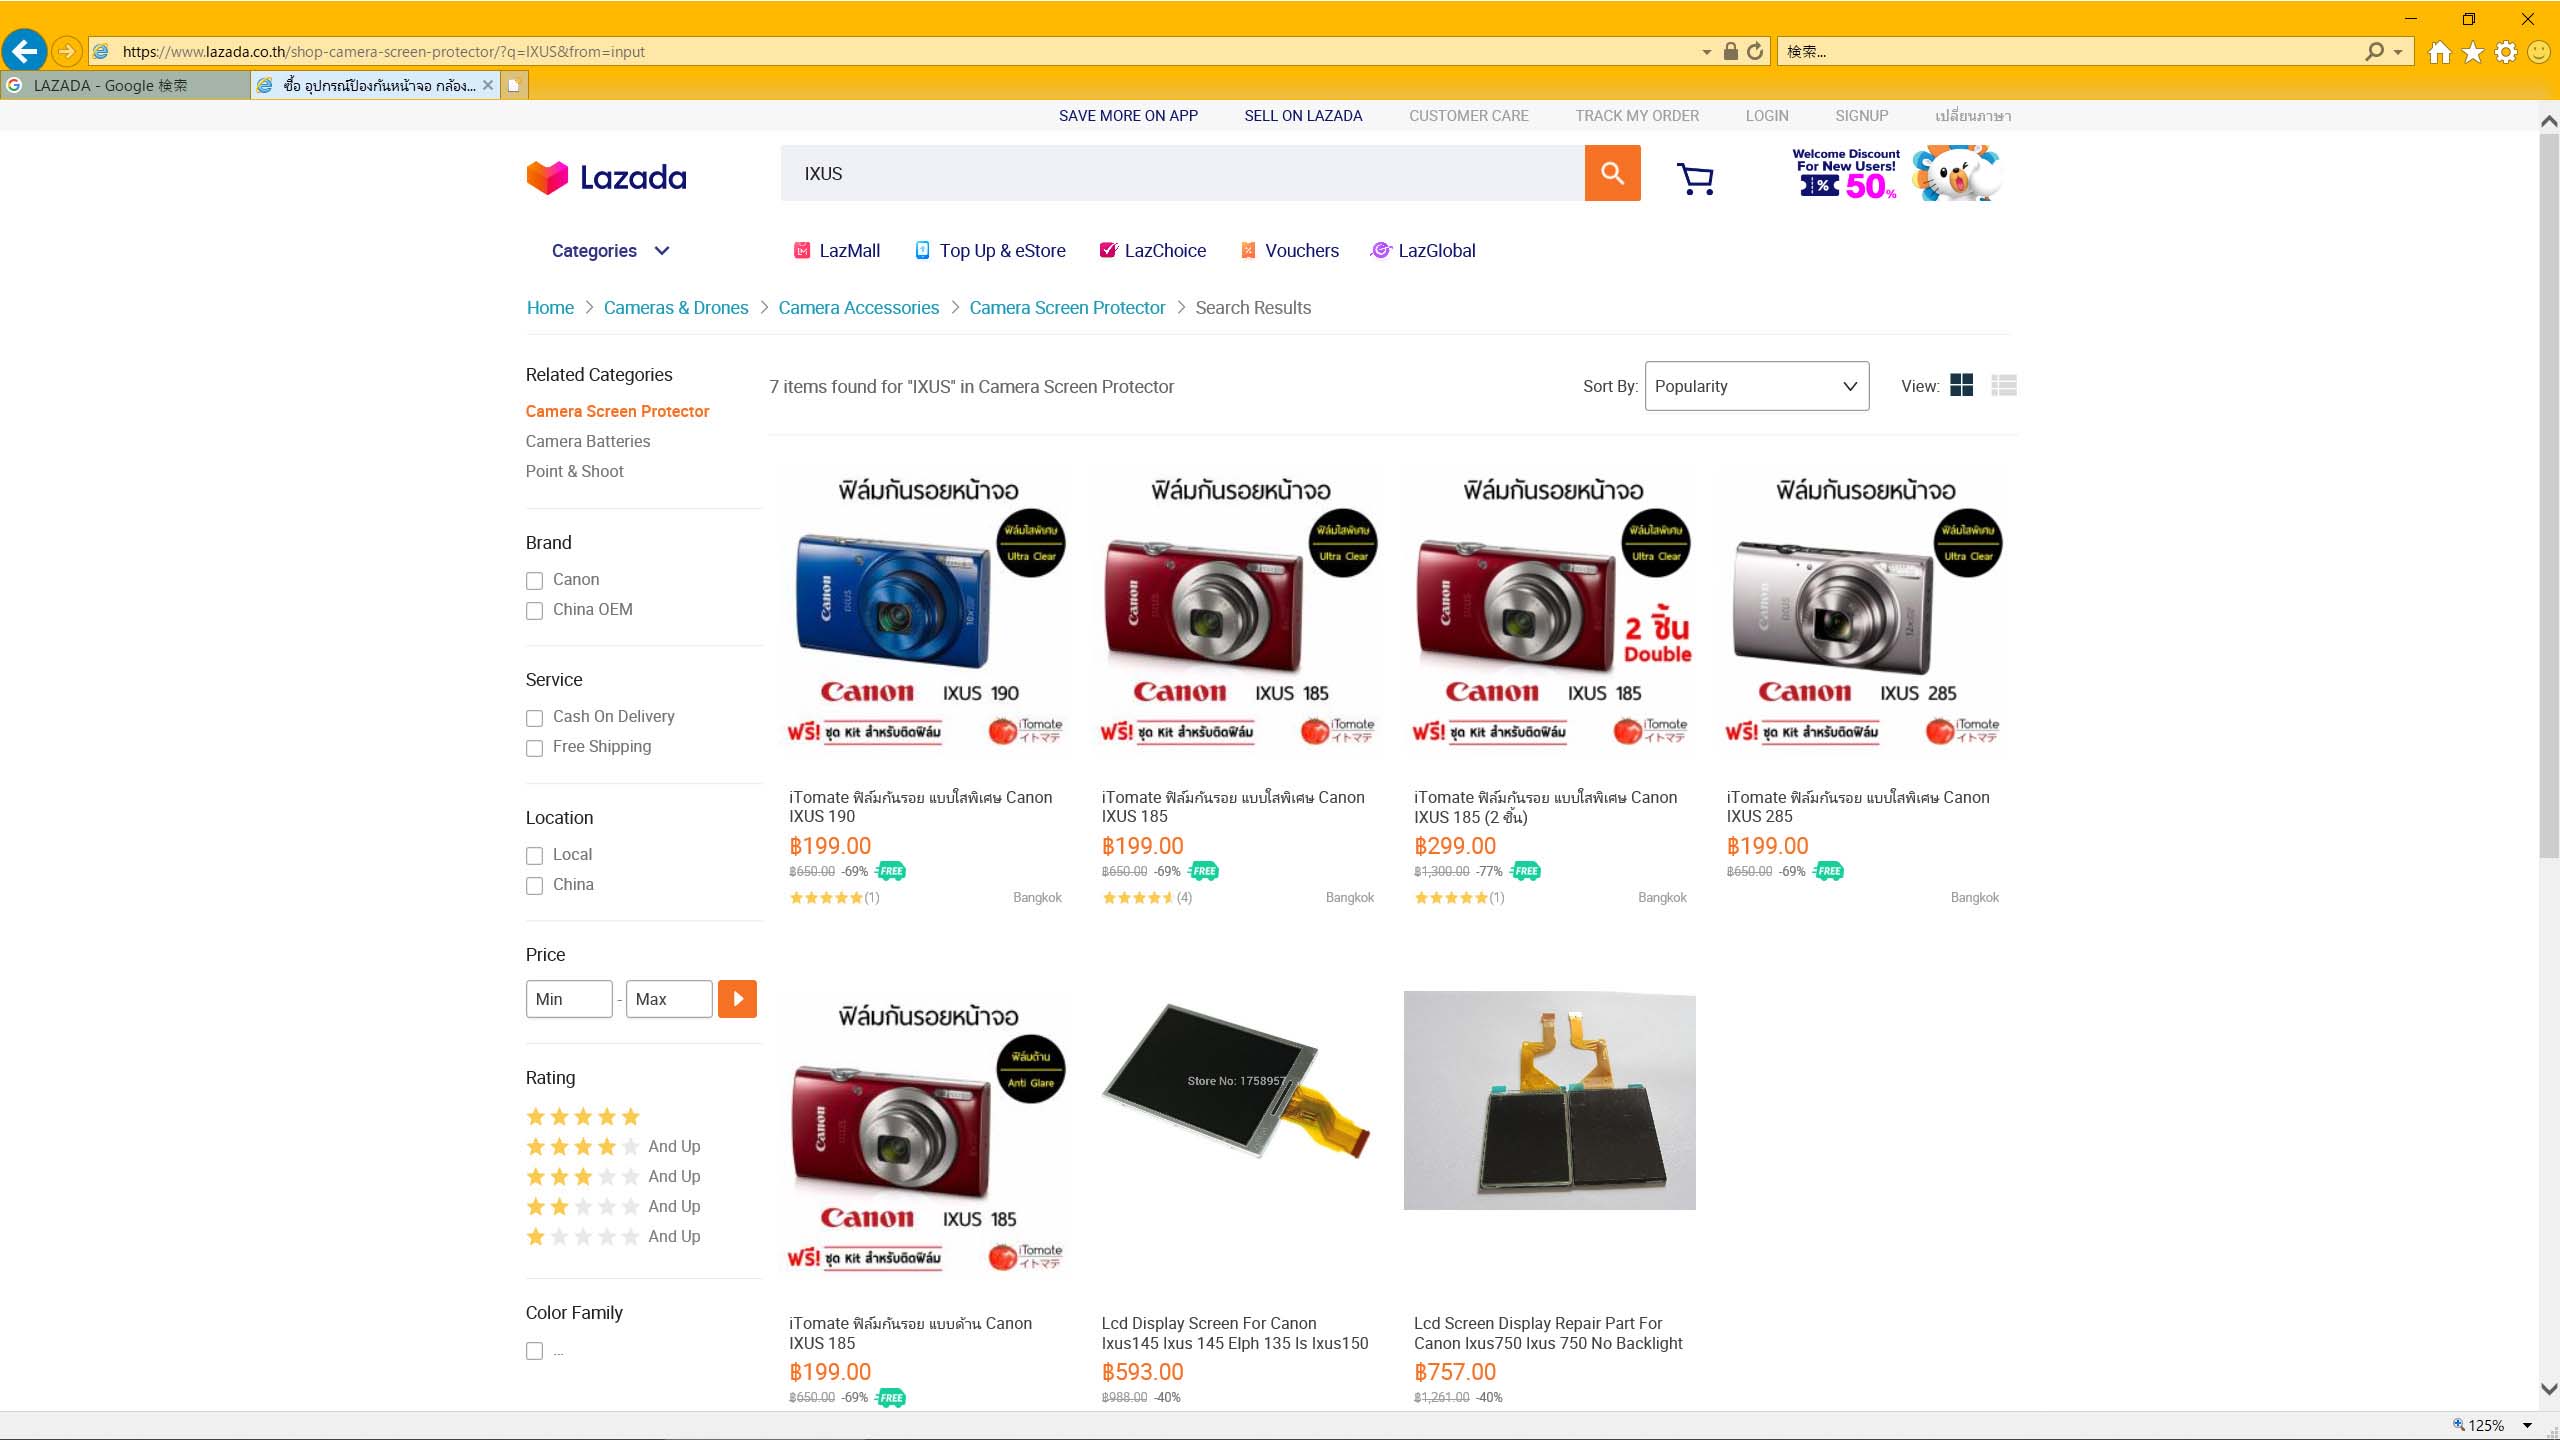Open address bar history dropdown arrow
Viewport: 2560px width, 1440px height.
coord(1706,52)
